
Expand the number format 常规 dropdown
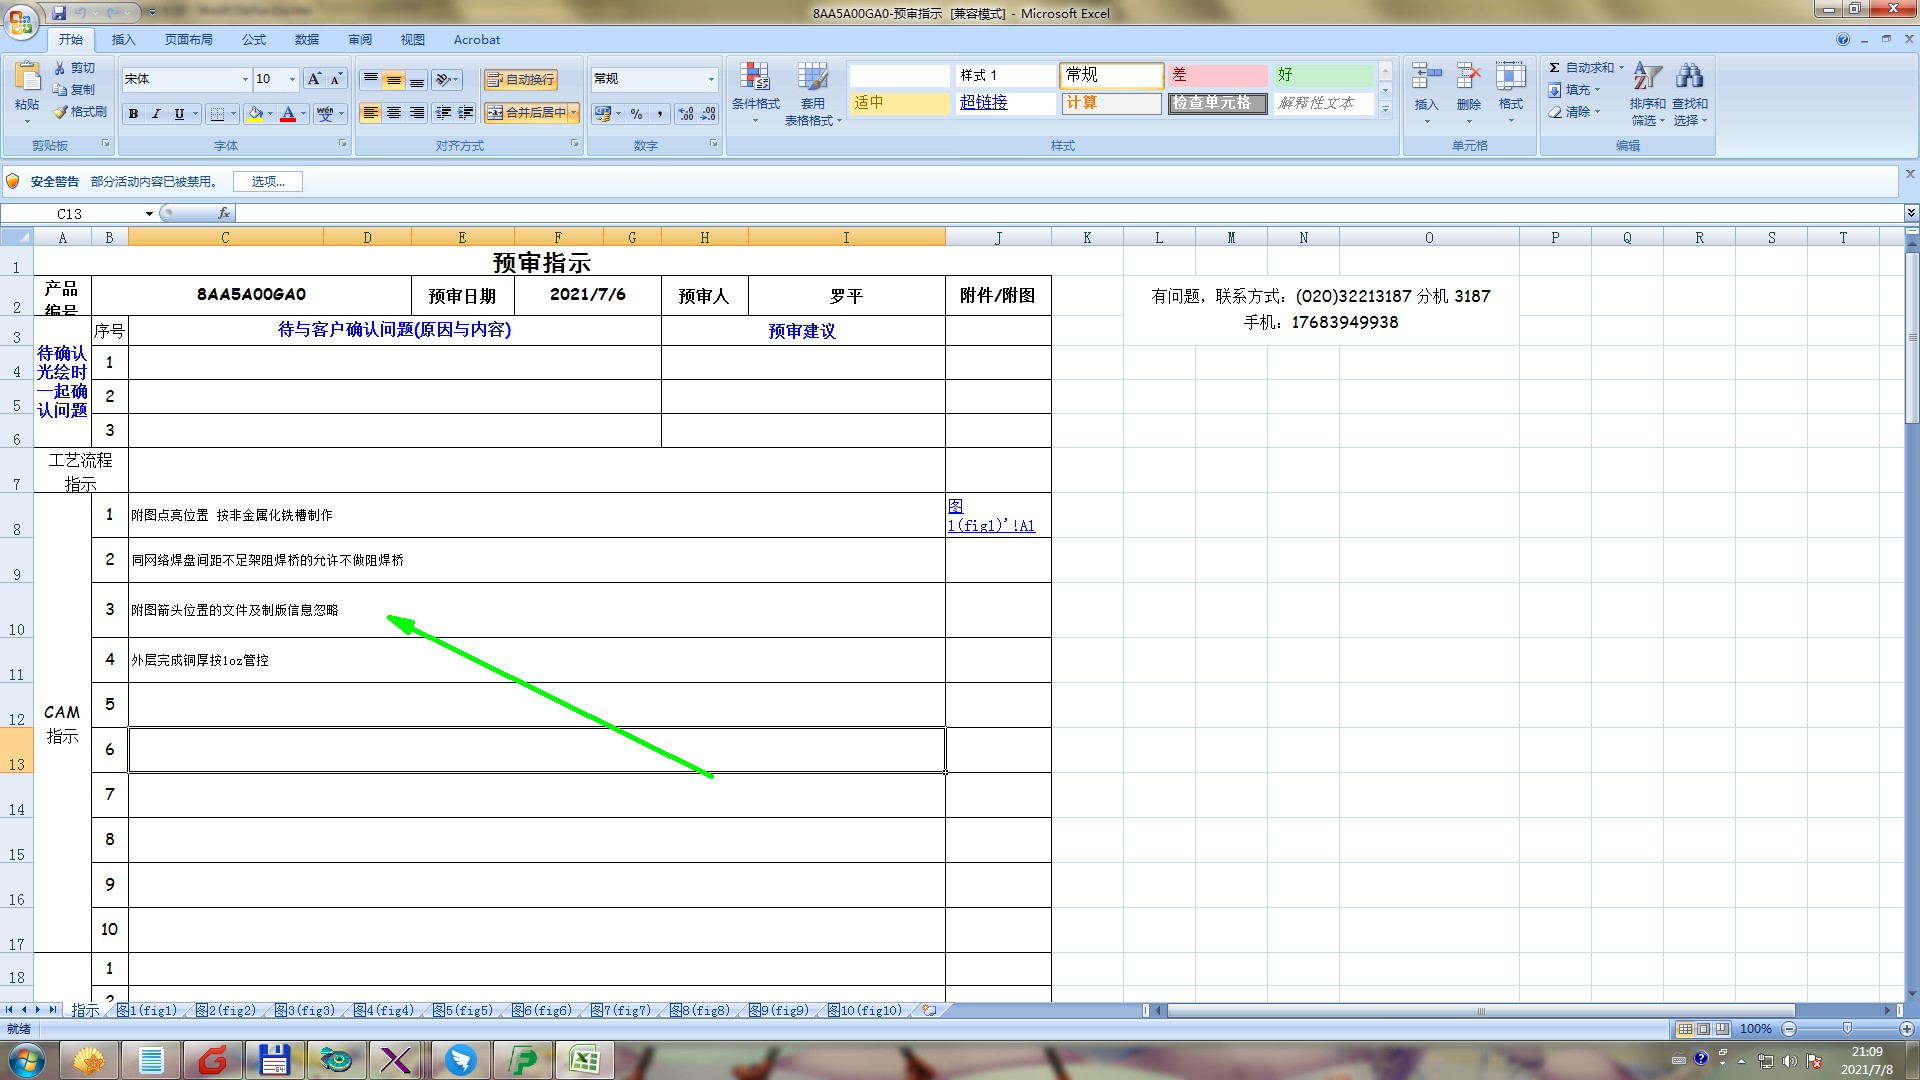[x=711, y=79]
